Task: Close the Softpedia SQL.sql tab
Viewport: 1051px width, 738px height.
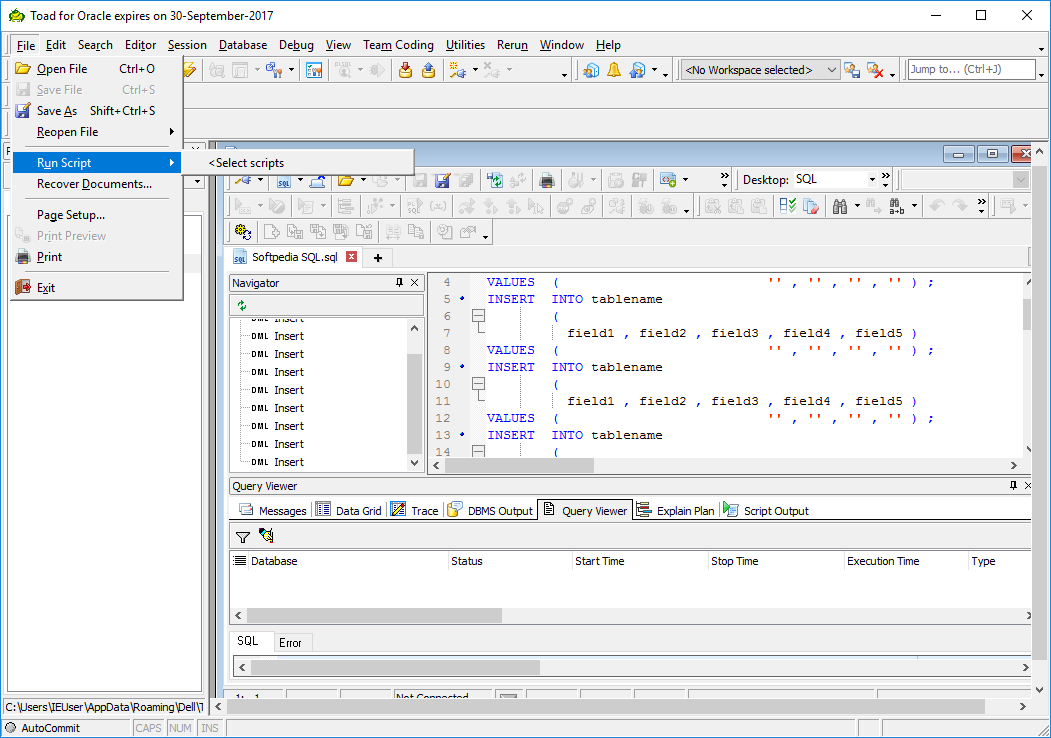Action: (x=351, y=257)
